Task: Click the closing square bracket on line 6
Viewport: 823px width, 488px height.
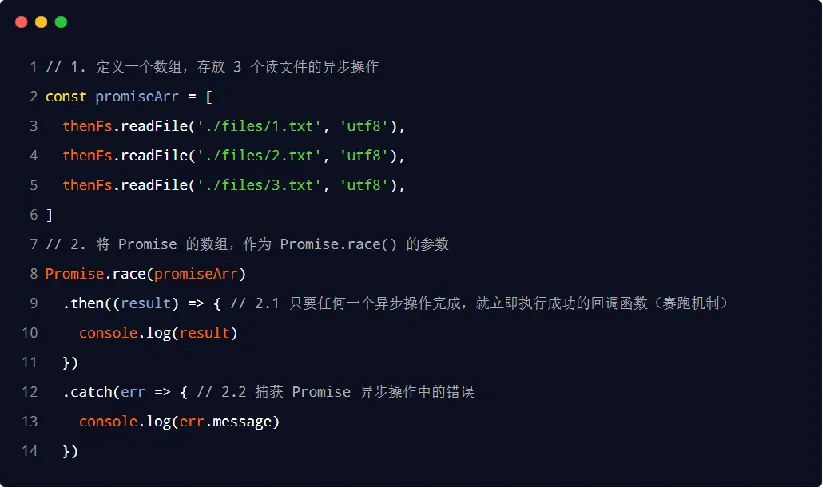Action: click(x=49, y=215)
